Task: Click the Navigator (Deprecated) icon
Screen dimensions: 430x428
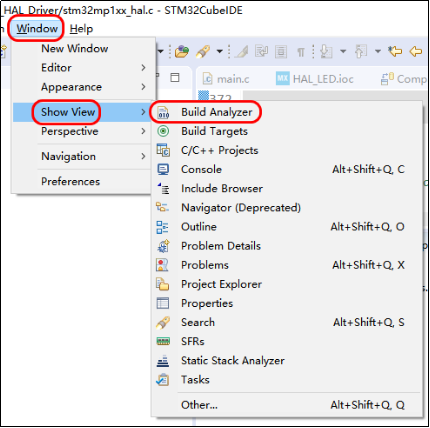Action: point(162,208)
